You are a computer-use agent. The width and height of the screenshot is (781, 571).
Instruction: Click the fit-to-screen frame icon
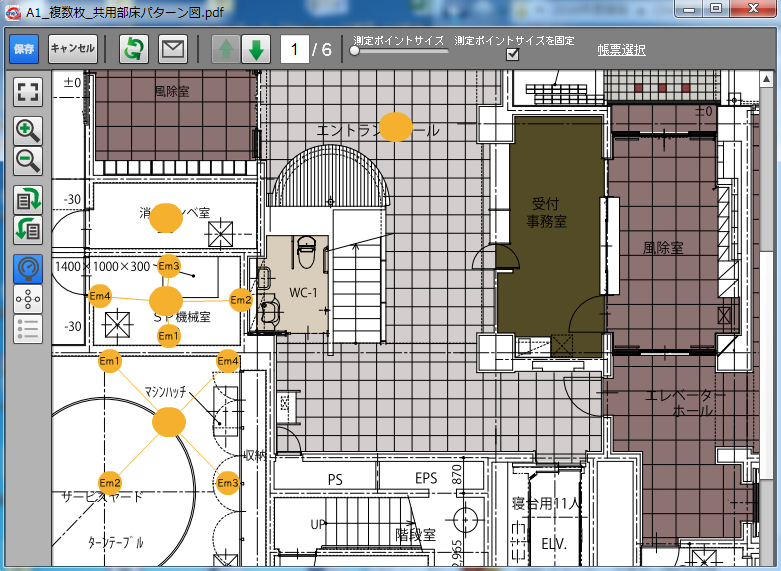pos(28,92)
